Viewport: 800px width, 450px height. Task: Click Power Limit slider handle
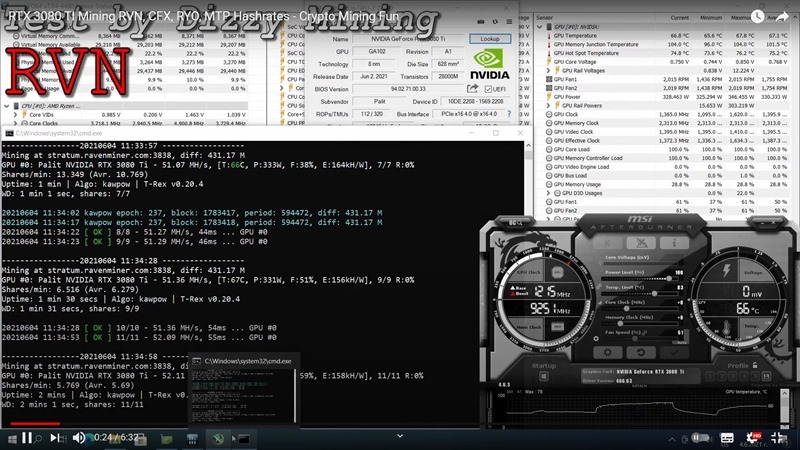click(669, 279)
